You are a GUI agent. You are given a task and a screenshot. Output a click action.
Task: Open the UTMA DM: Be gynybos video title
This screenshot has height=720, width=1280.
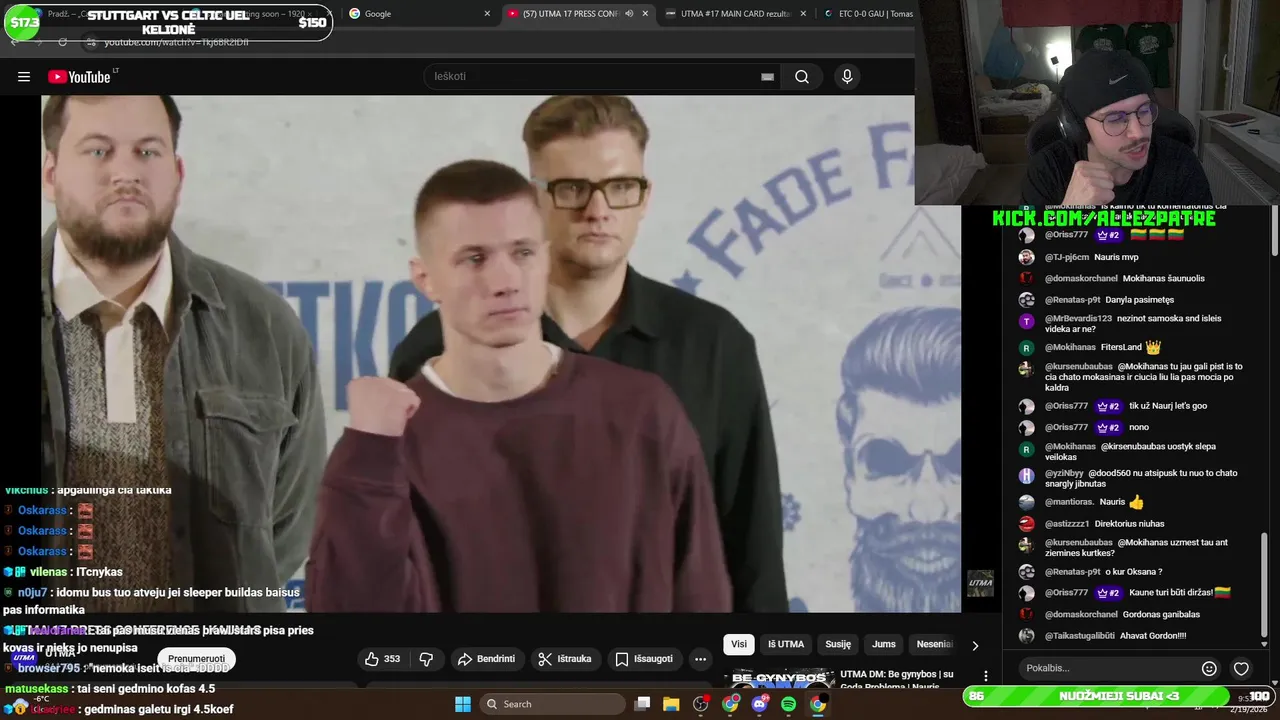[896, 680]
